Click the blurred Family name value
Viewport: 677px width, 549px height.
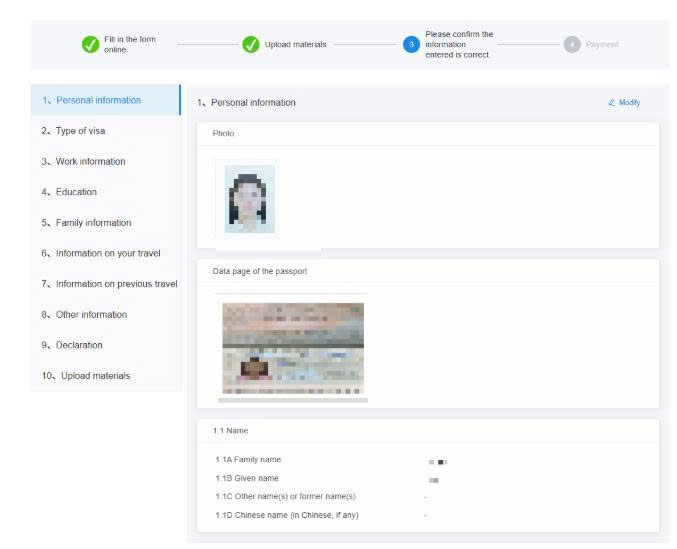(x=438, y=462)
